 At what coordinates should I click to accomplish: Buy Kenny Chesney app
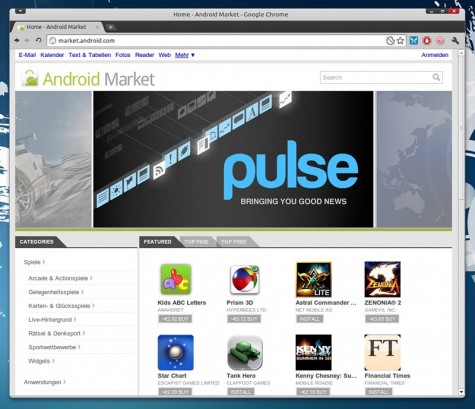pos(313,392)
